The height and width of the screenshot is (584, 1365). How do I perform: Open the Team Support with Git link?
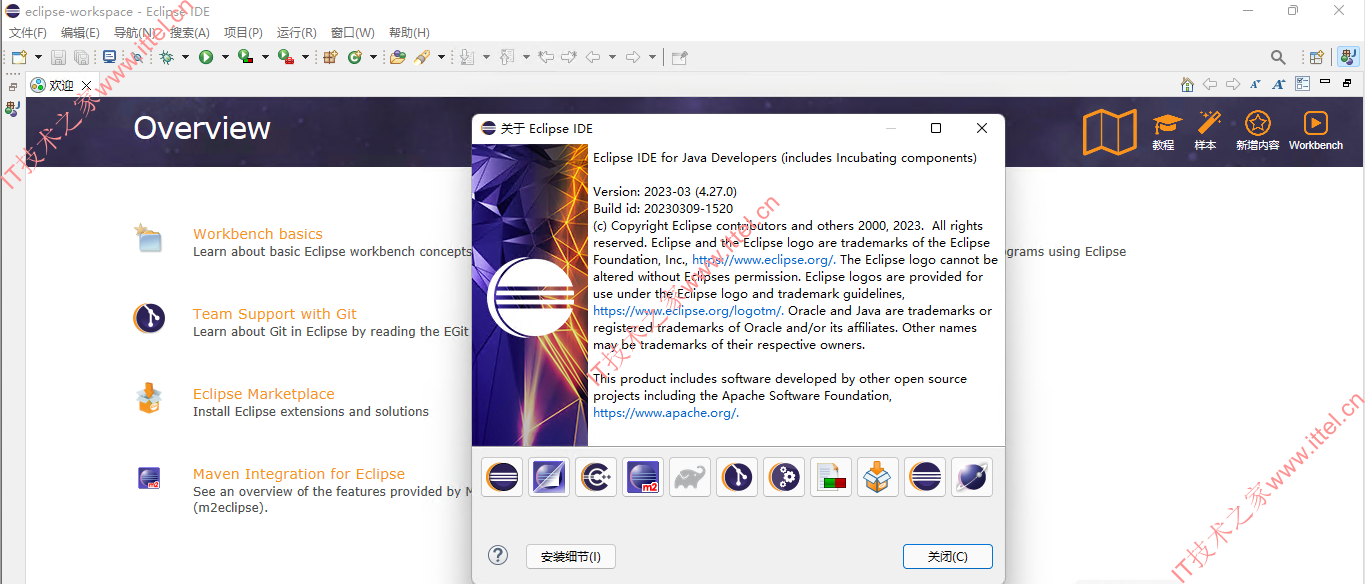click(275, 314)
